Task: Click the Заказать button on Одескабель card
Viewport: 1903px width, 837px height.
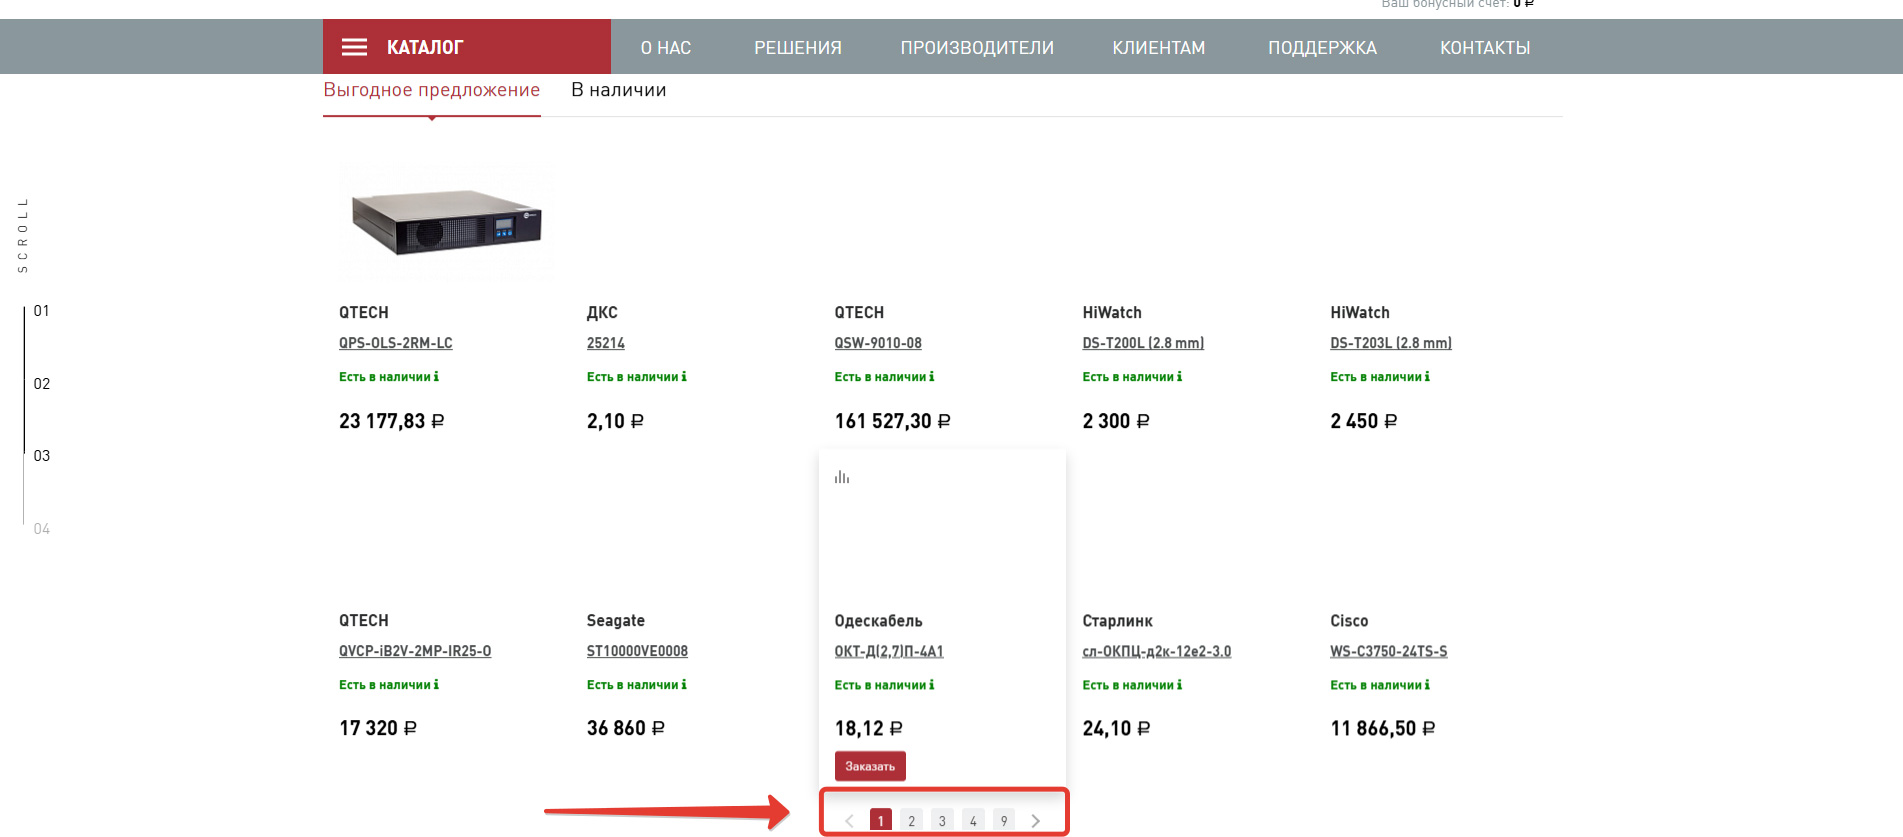Action: (870, 766)
